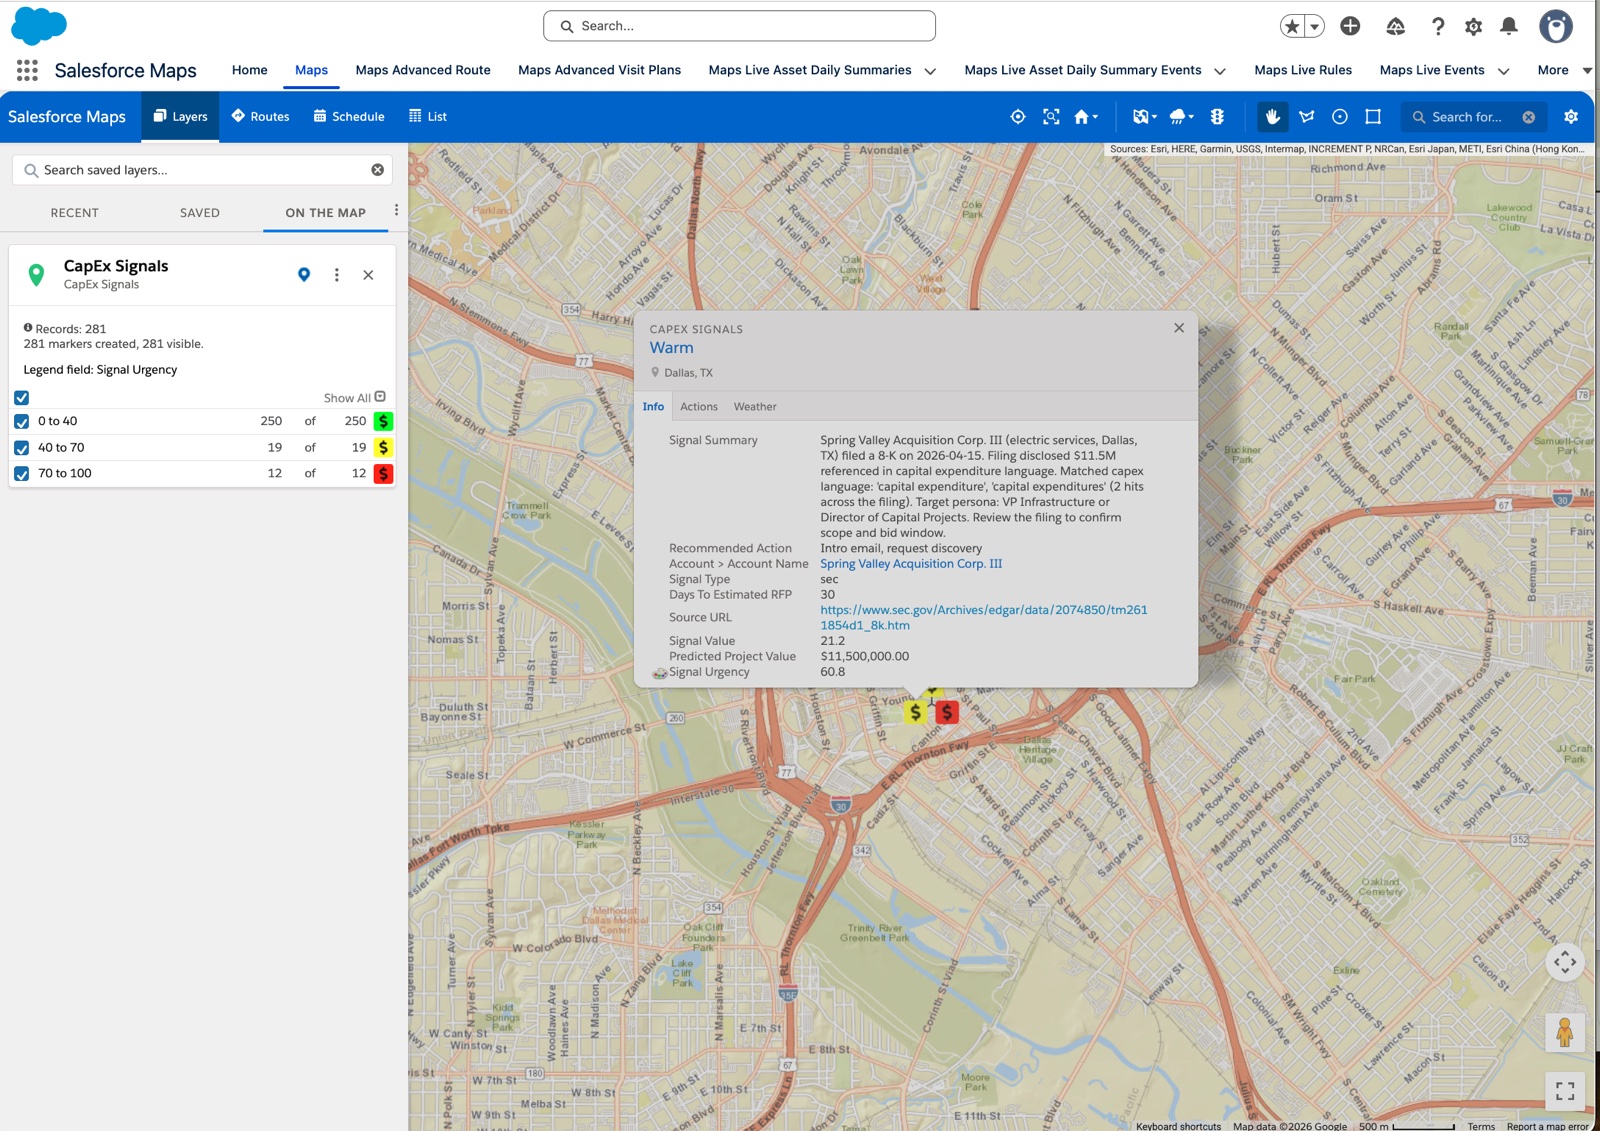This screenshot has width=1600, height=1131.
Task: Select the rectangle selection tool
Action: click(x=1373, y=117)
